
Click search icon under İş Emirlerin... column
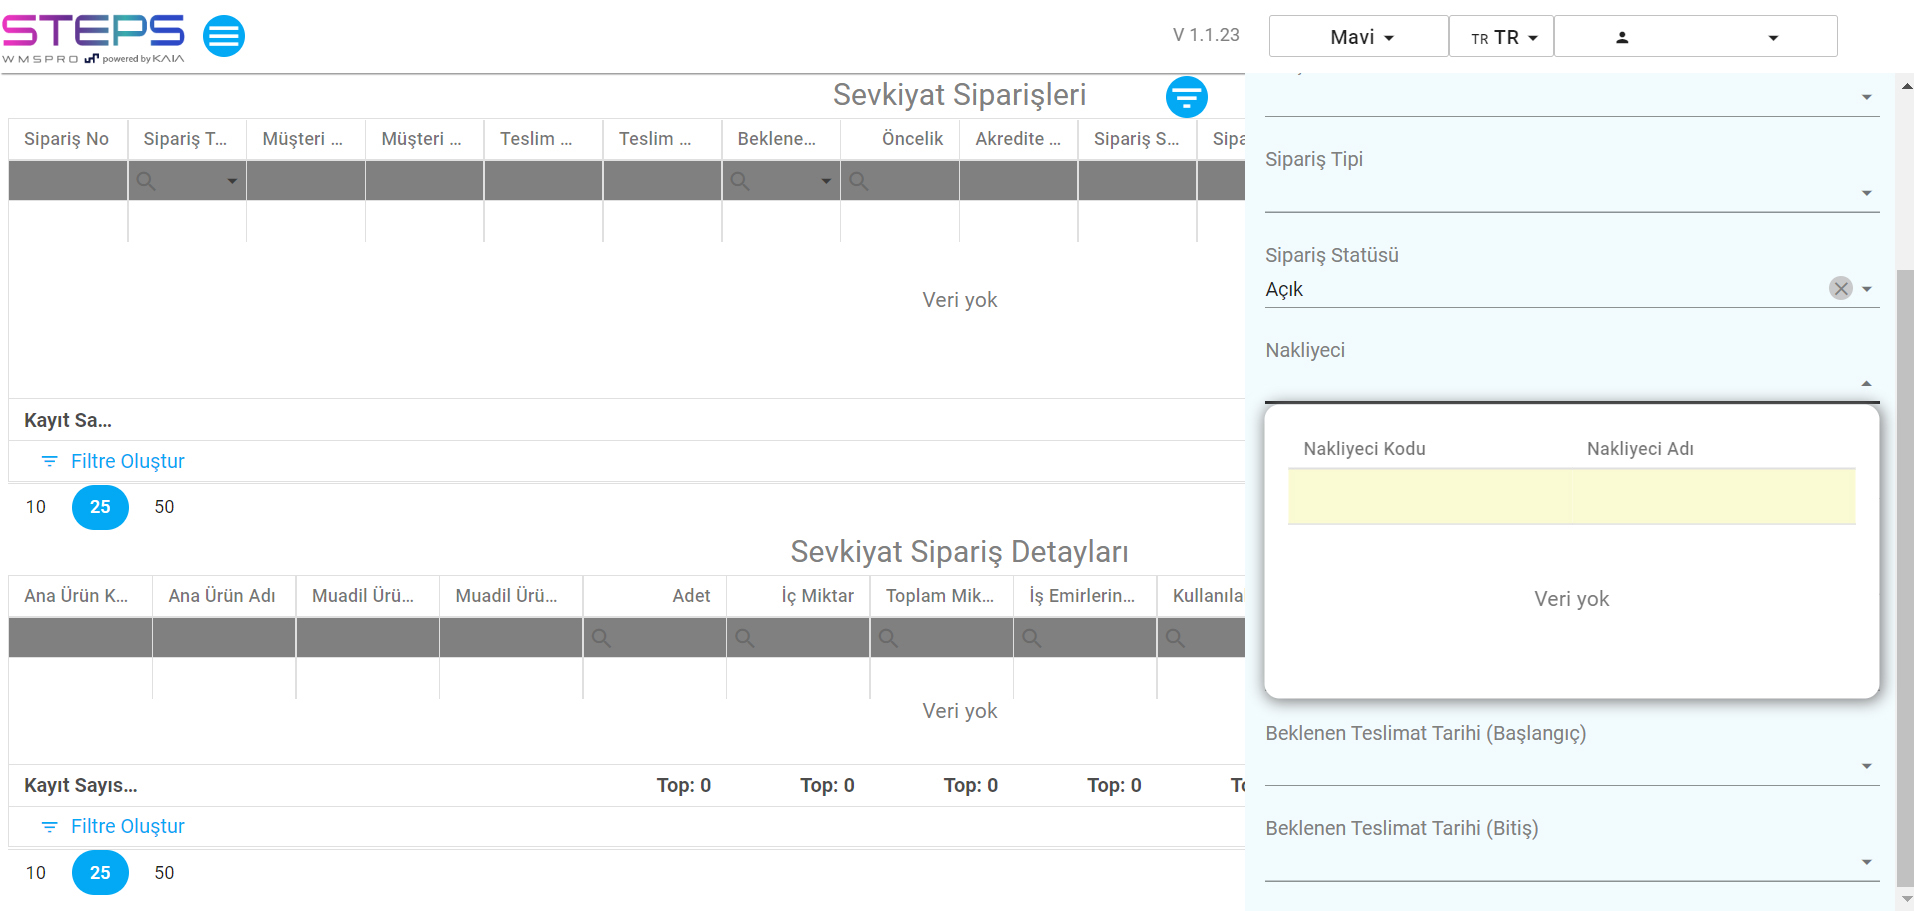point(1032,638)
